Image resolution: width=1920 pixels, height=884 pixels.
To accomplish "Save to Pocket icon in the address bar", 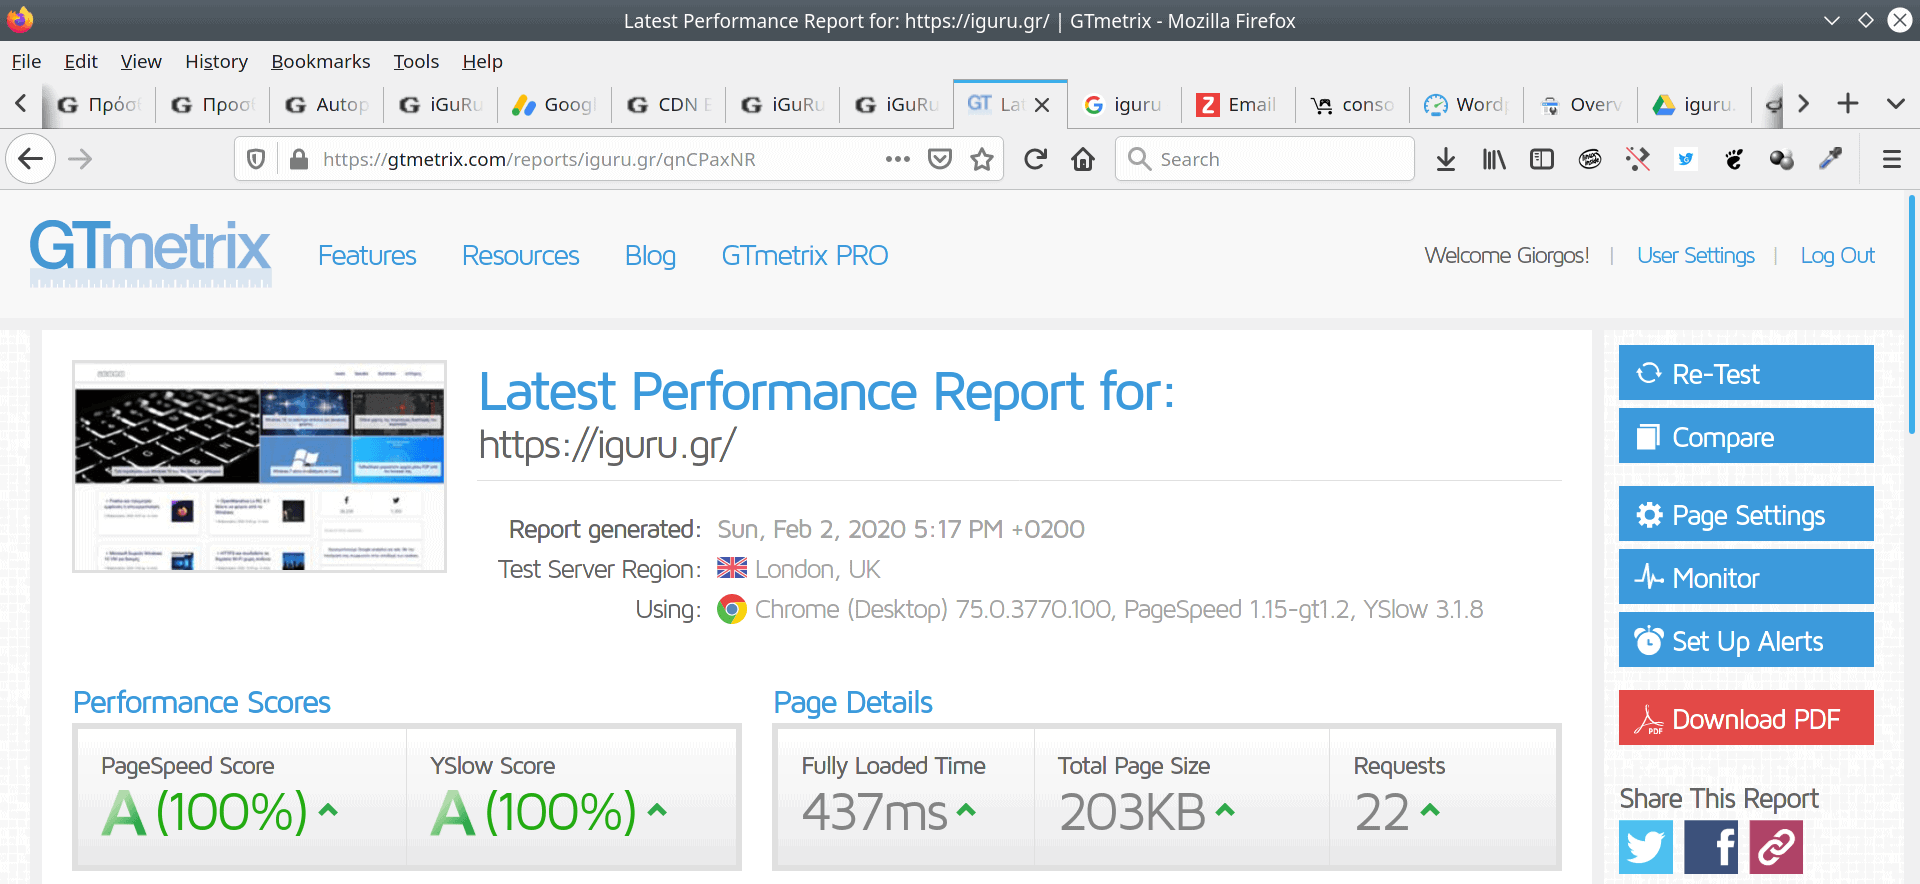I will [x=940, y=159].
